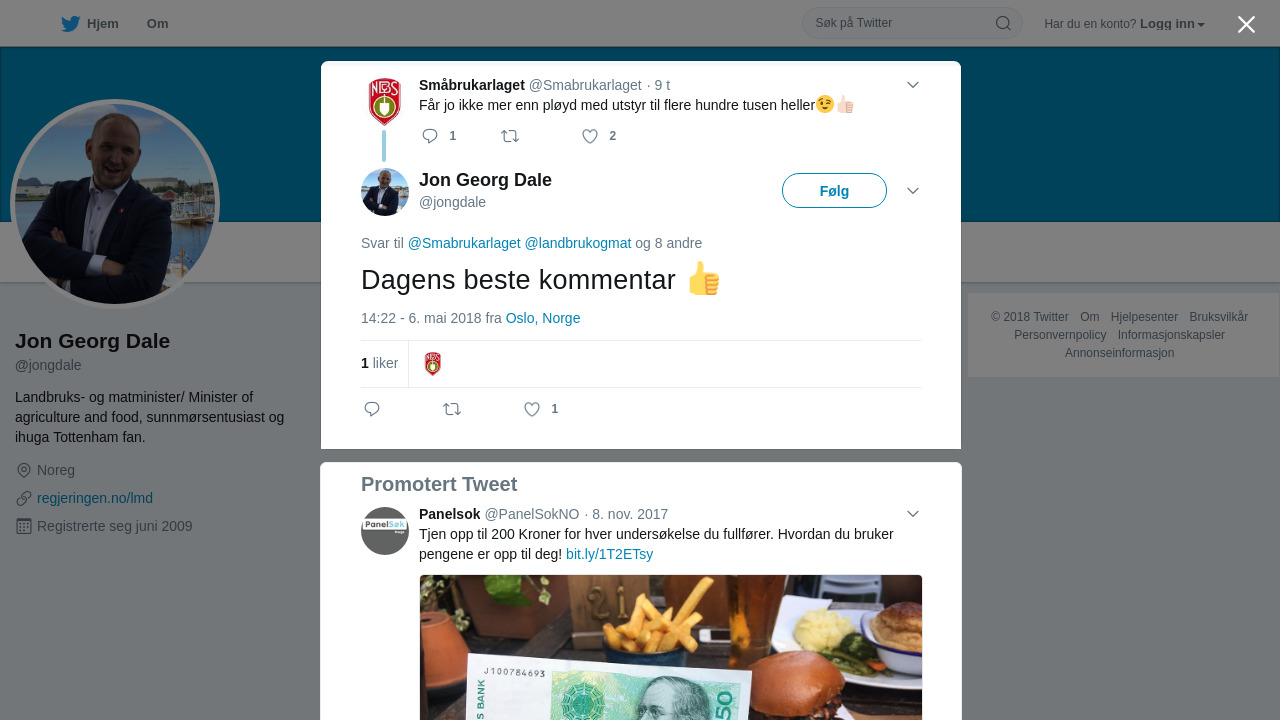Retweet Småbrukarlaget's tweet
This screenshot has width=1280, height=720.
[510, 136]
